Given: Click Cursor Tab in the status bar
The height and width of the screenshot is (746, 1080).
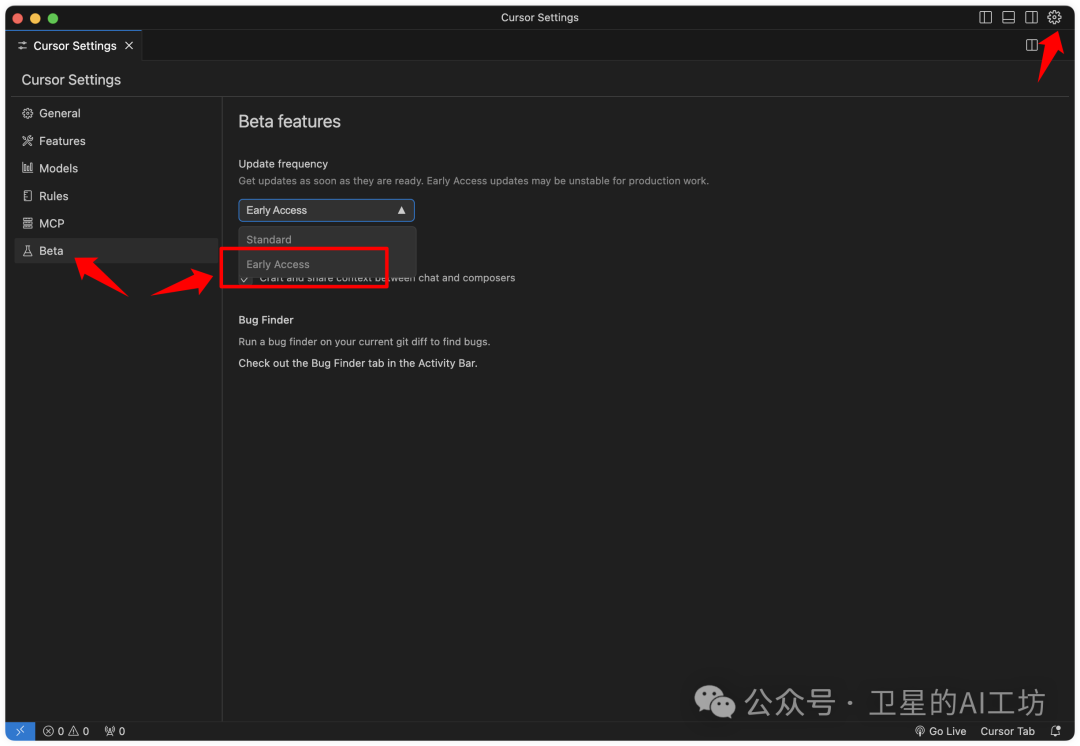Looking at the screenshot, I should pos(1007,731).
